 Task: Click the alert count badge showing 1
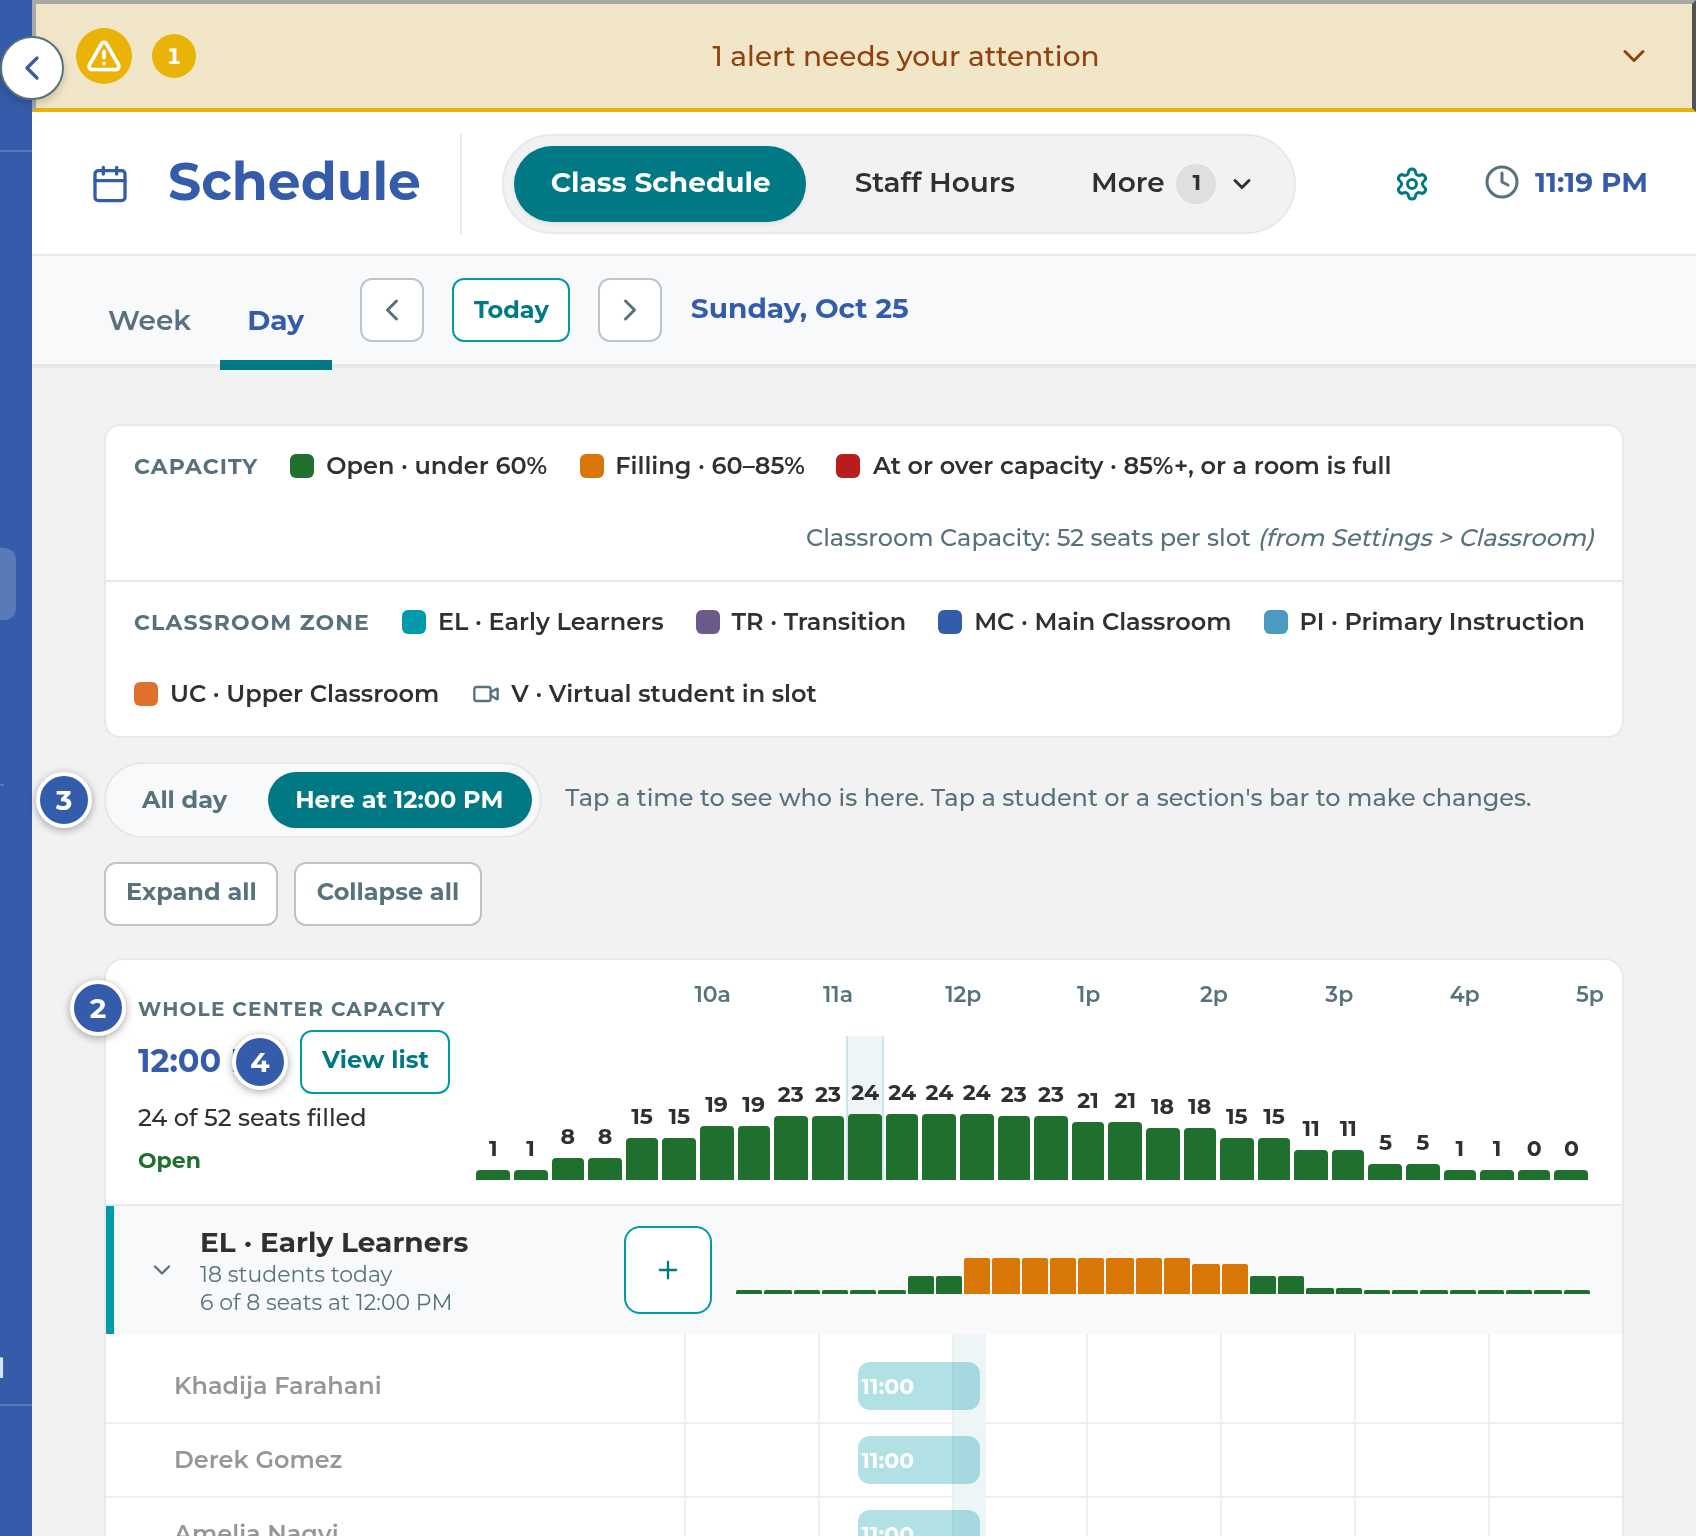click(174, 56)
